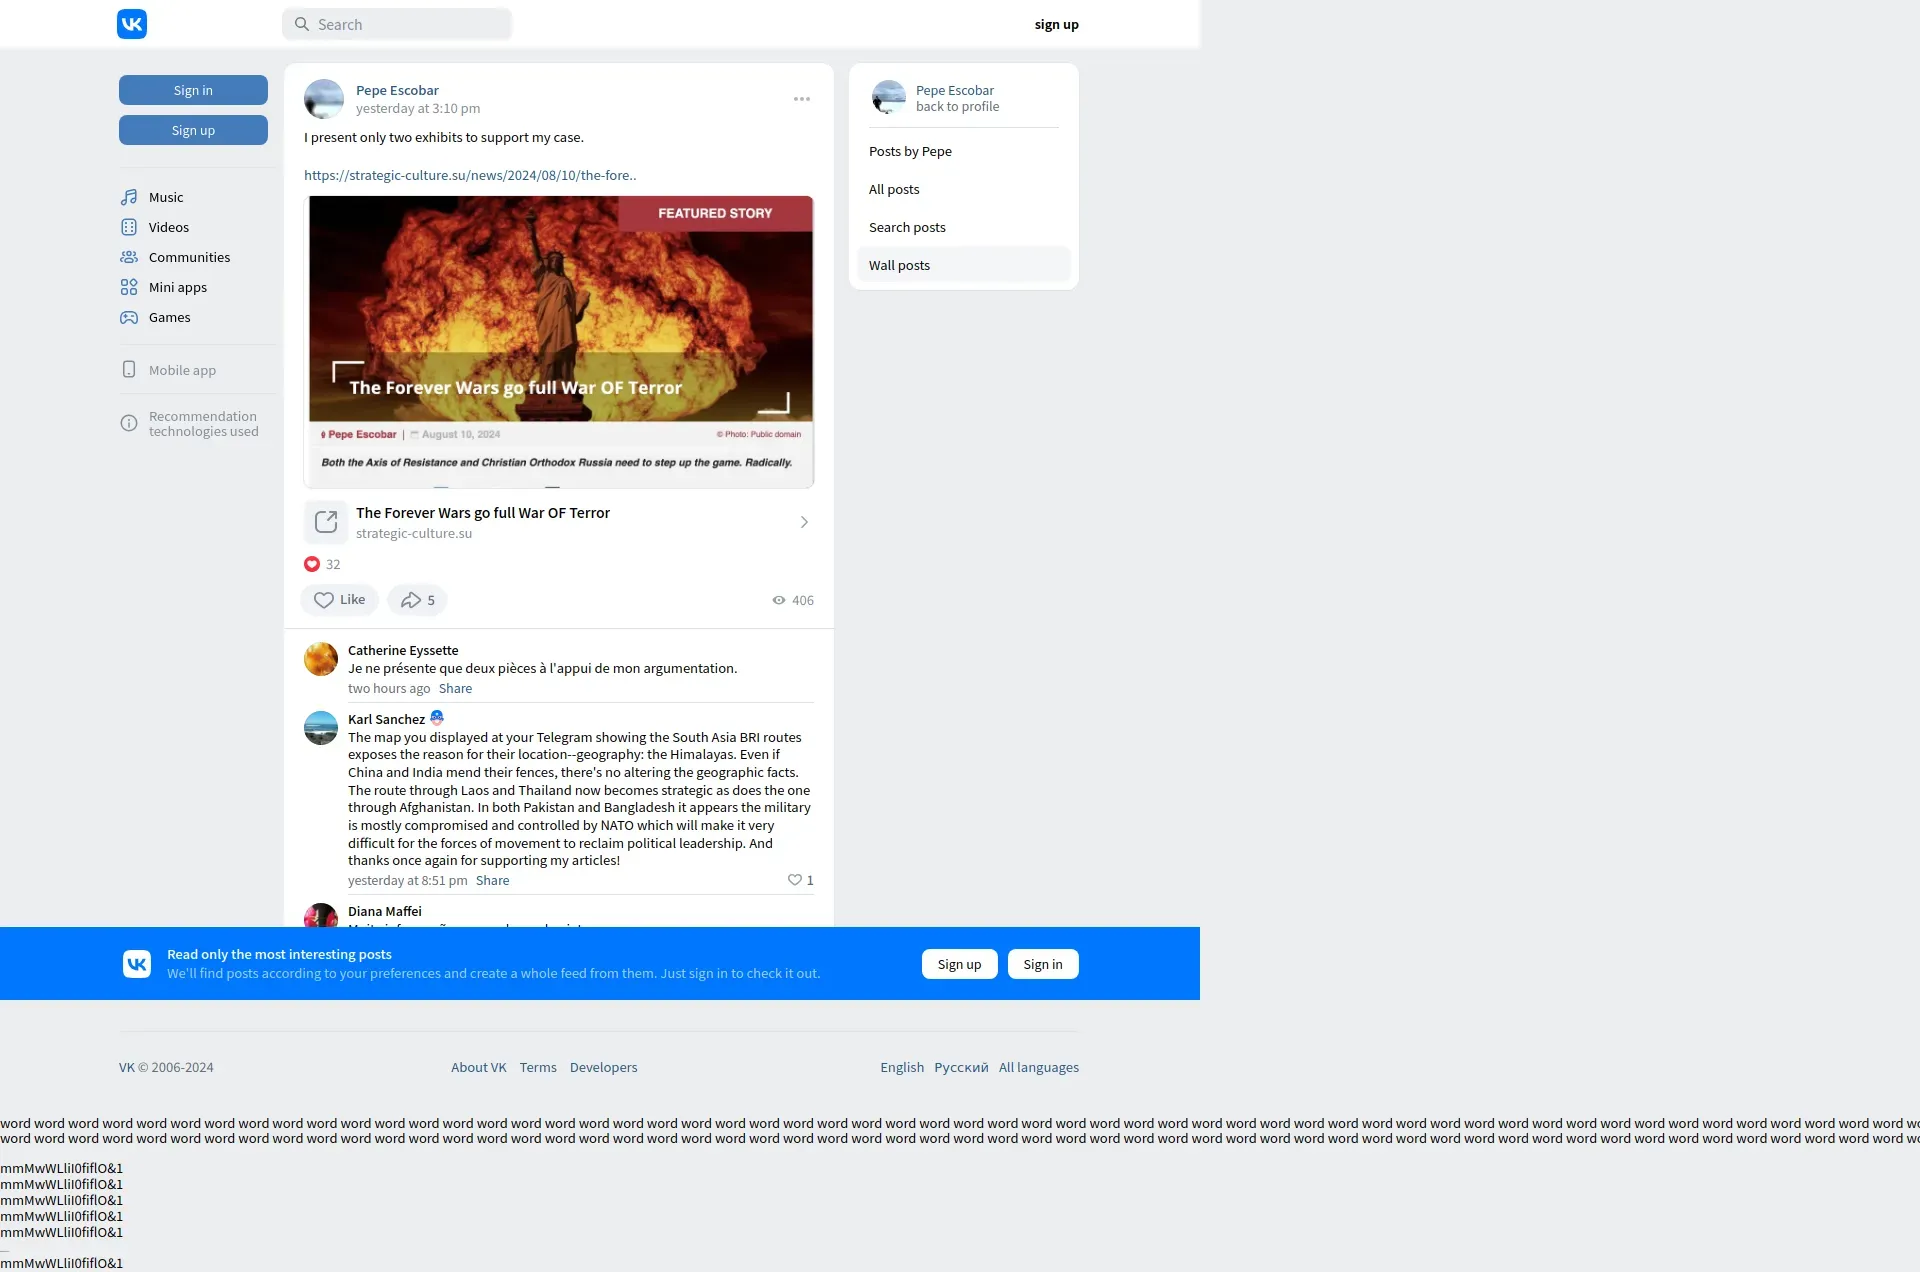This screenshot has height=1272, width=1920.
Task: Open the Mini apps grid icon
Action: tap(129, 287)
